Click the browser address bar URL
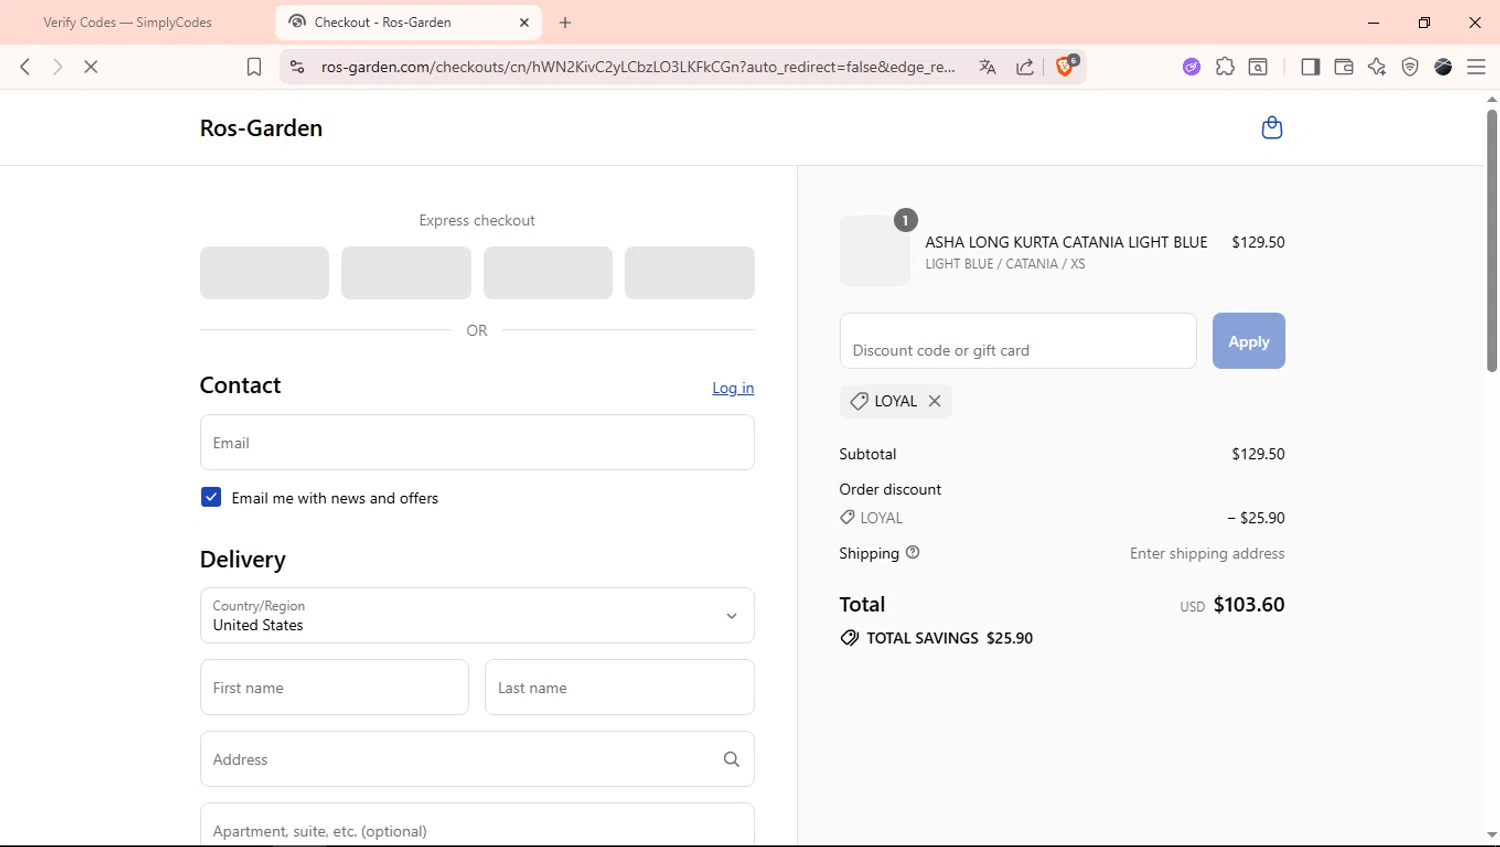The image size is (1500, 847). pyautogui.click(x=638, y=67)
